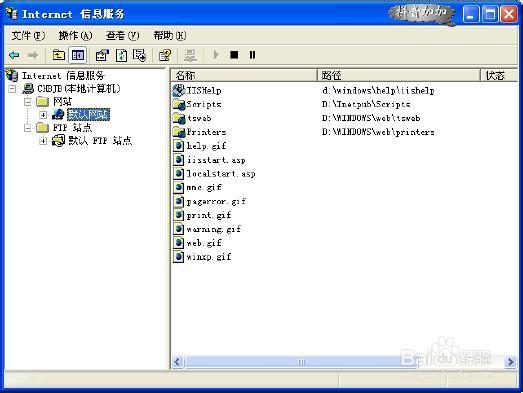Select the pagerror.gif file name
This screenshot has height=393, width=523.
(216, 202)
